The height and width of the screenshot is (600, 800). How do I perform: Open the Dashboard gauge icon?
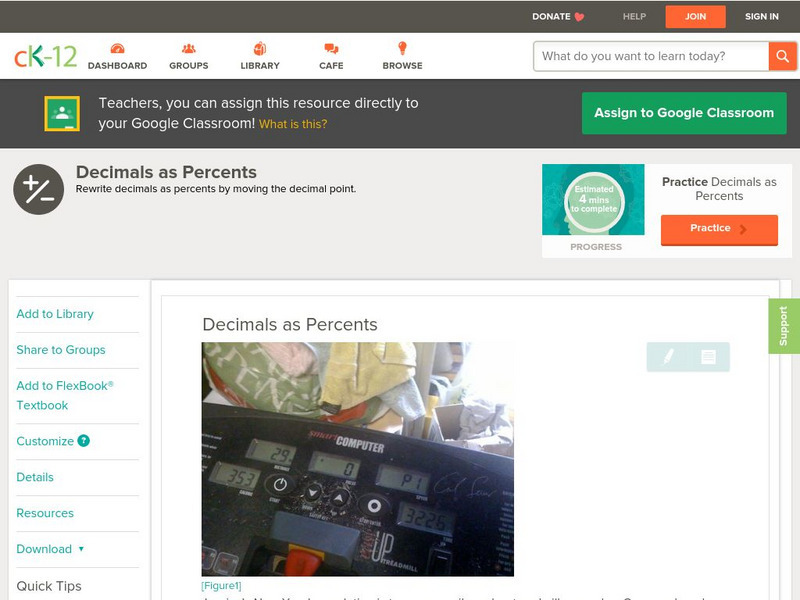(x=117, y=48)
